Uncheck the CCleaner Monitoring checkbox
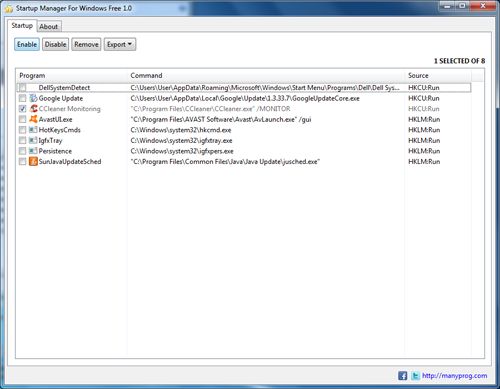The height and width of the screenshot is (389, 500). (22, 109)
